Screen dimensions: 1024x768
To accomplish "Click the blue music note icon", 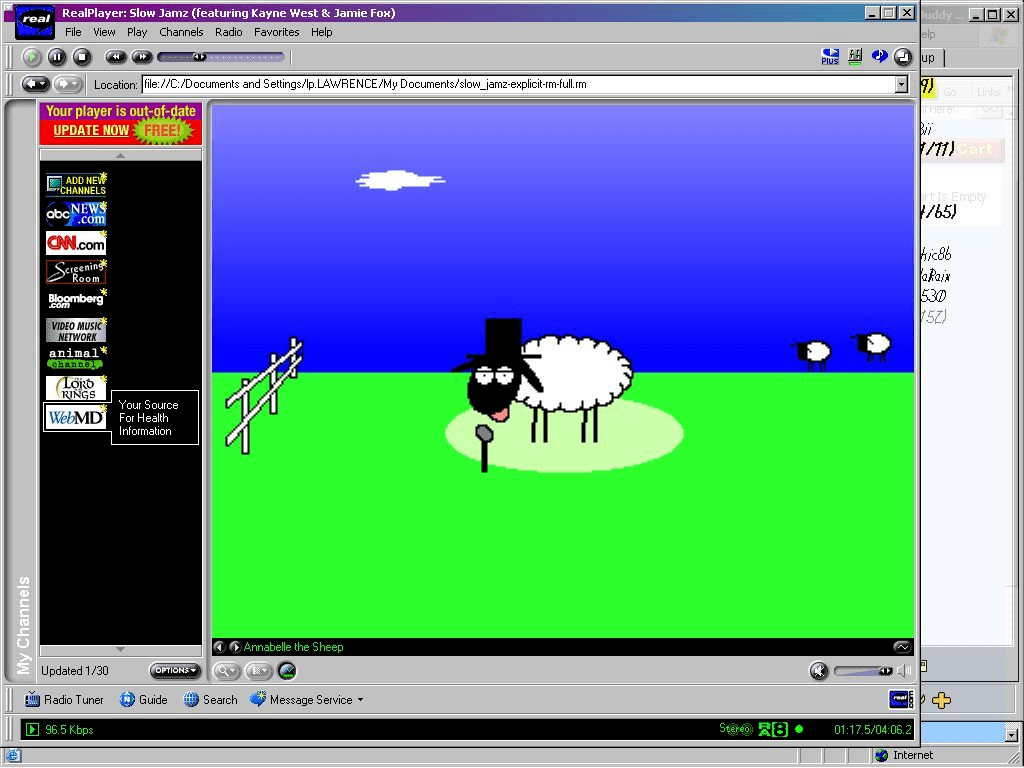I will [879, 57].
